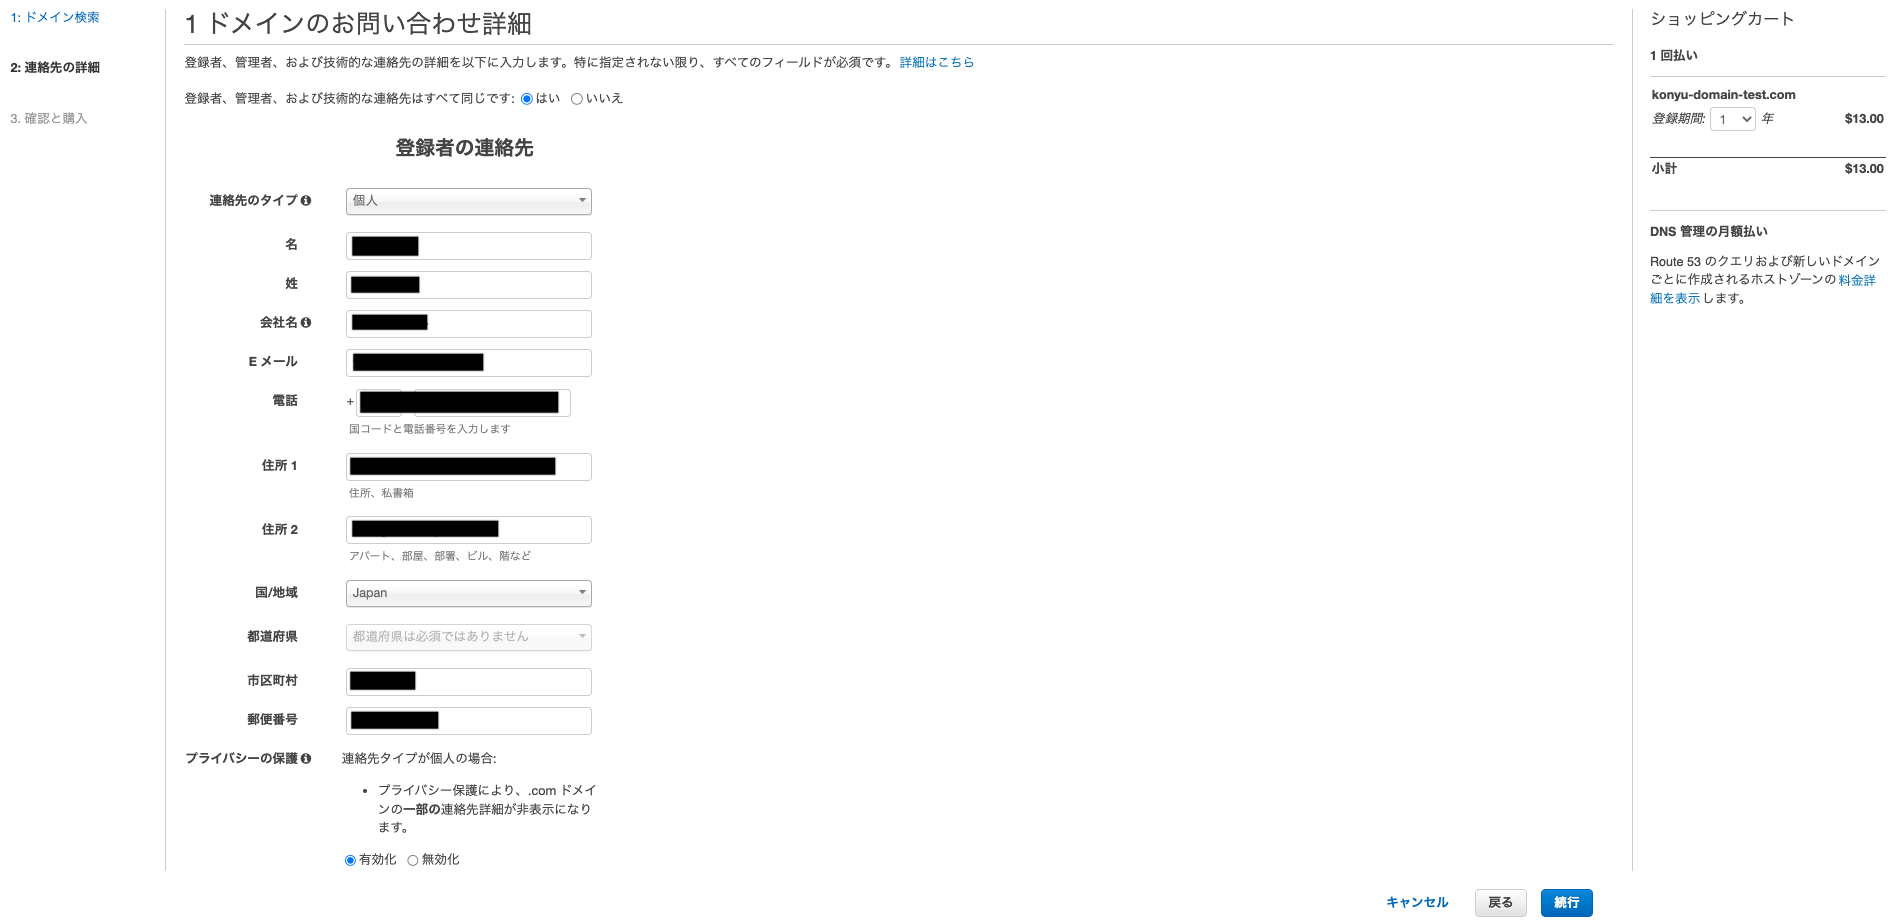Open the 連絡先のタイプ dropdown

pos(468,201)
